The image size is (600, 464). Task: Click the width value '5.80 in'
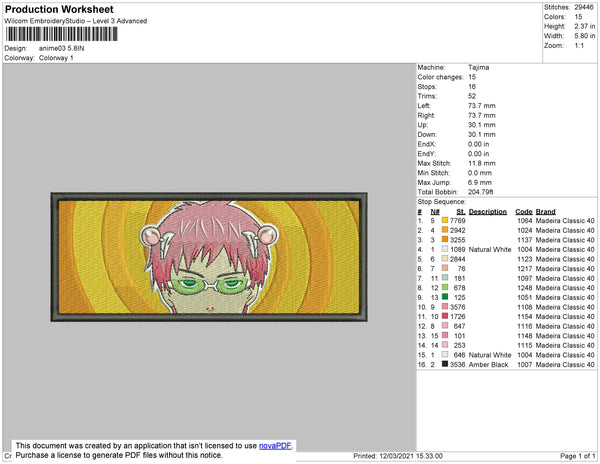tap(584, 36)
